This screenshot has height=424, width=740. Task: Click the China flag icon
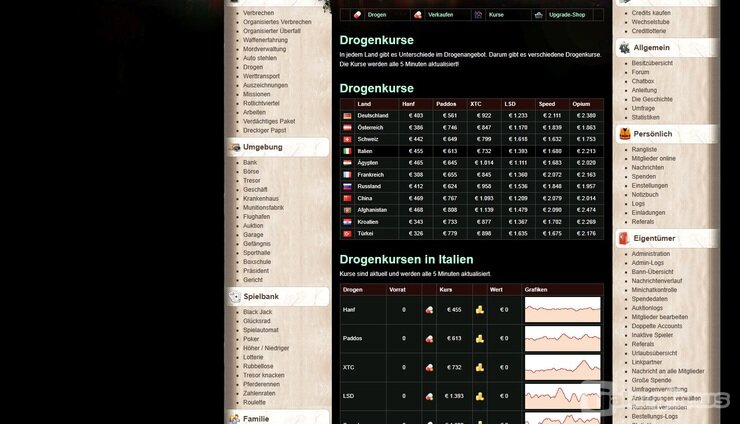[x=347, y=198]
